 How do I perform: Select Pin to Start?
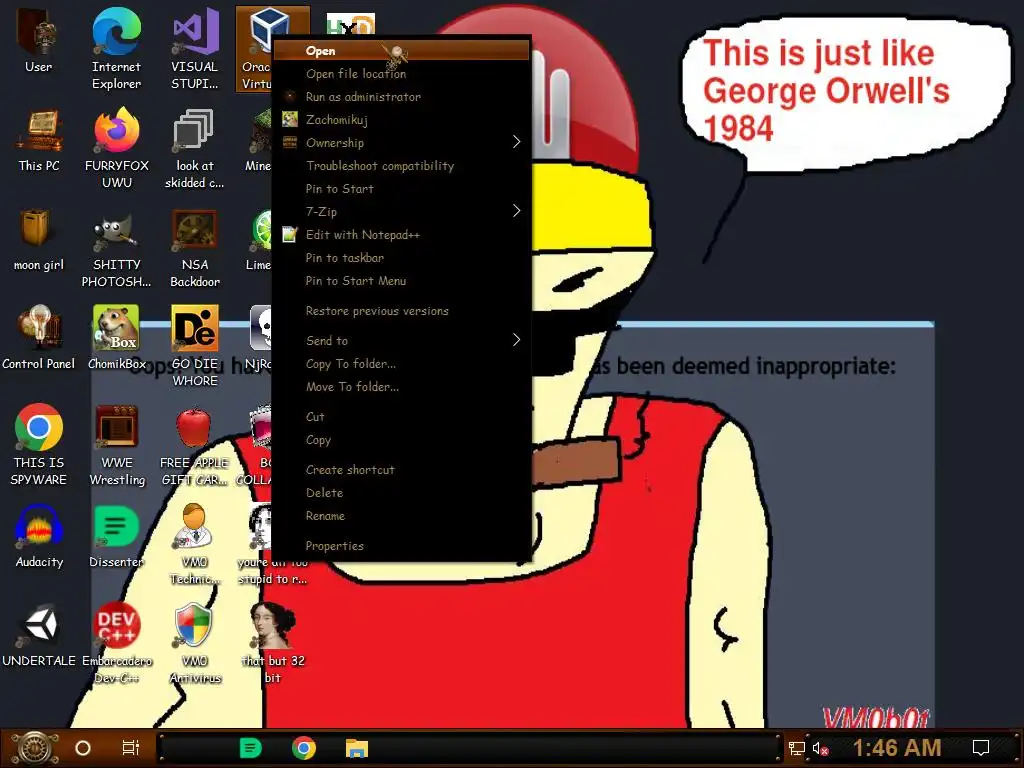pos(401,189)
